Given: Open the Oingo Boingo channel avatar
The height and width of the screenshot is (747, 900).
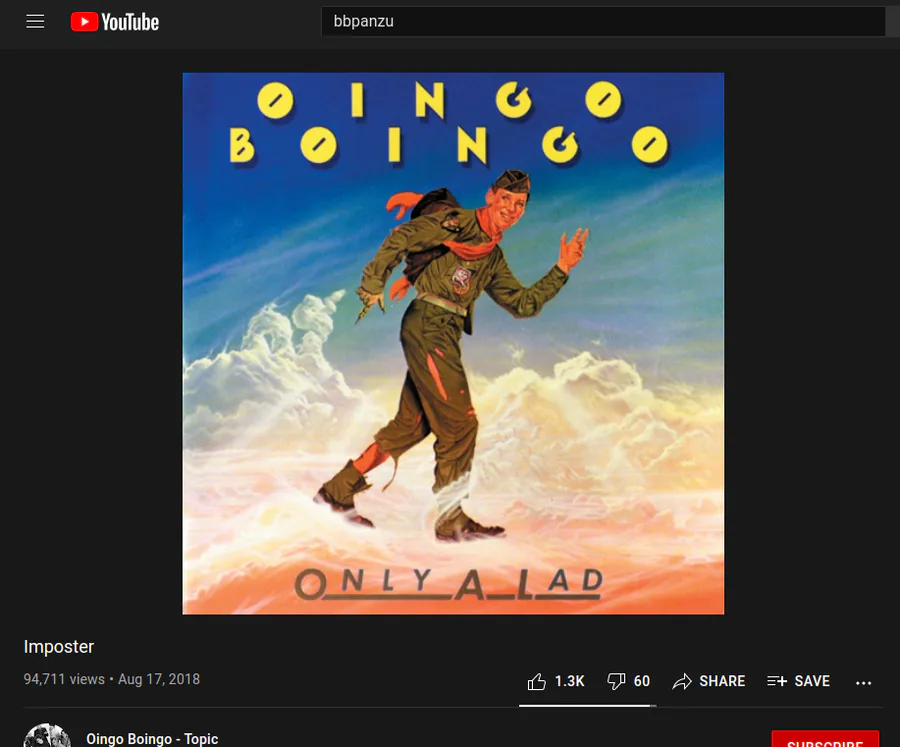Looking at the screenshot, I should click(x=47, y=736).
